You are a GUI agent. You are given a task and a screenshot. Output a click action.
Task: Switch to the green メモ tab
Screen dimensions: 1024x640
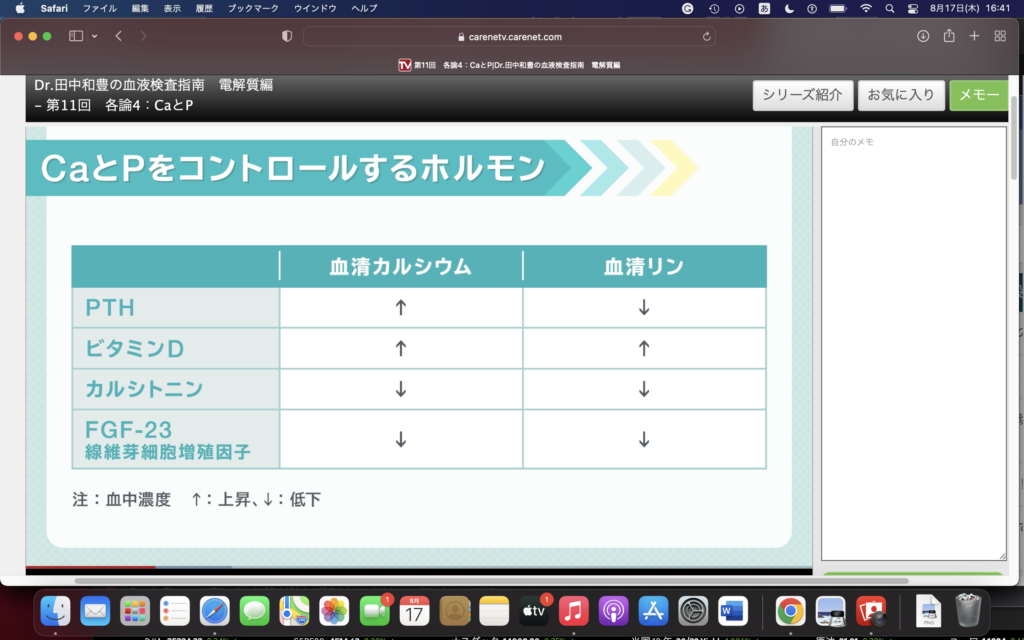point(978,95)
